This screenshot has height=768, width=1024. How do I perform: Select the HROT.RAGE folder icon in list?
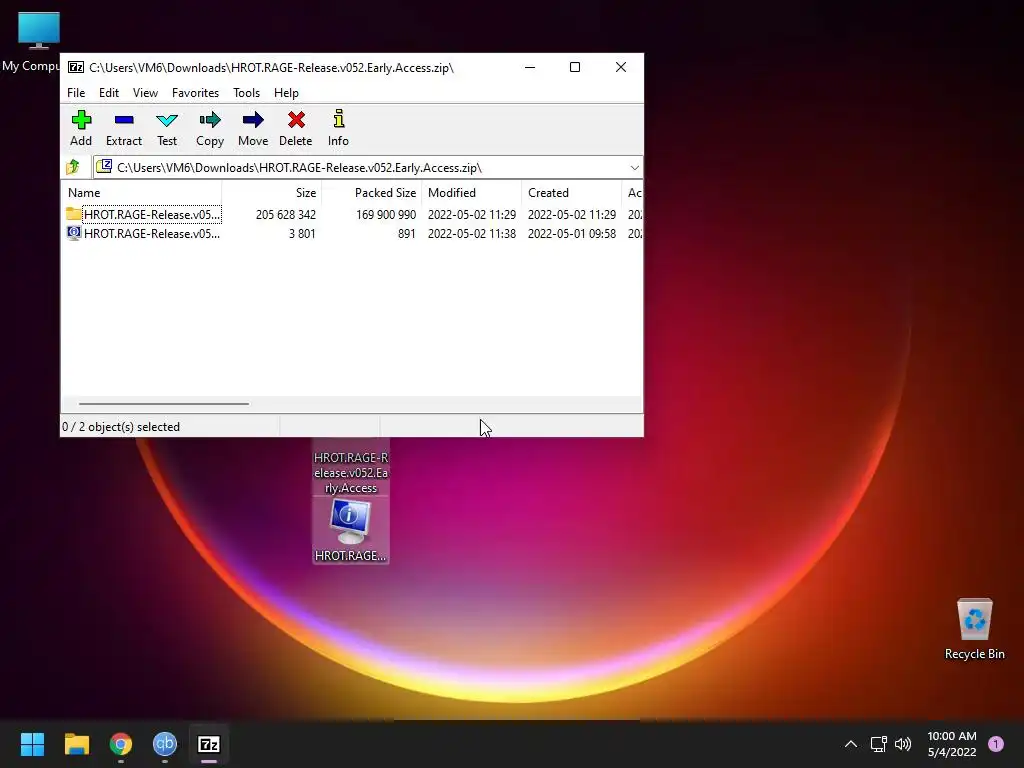click(x=74, y=214)
